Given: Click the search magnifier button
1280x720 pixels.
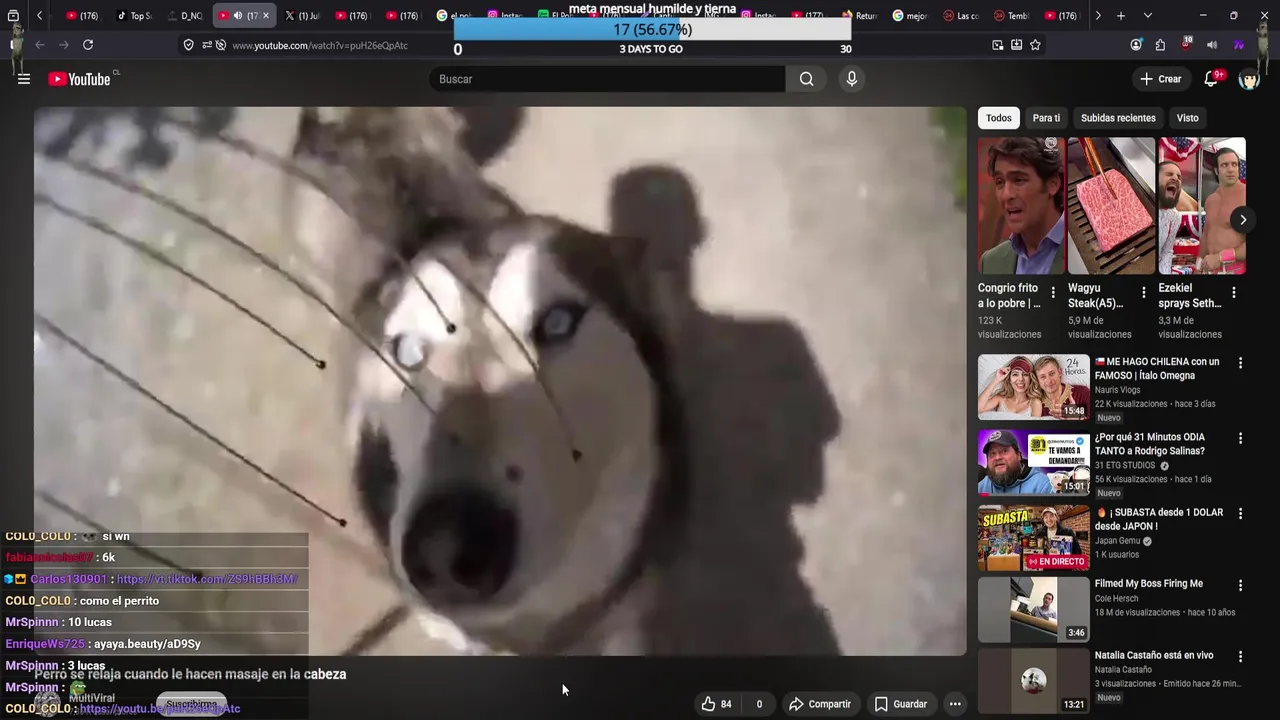Looking at the screenshot, I should coord(806,79).
